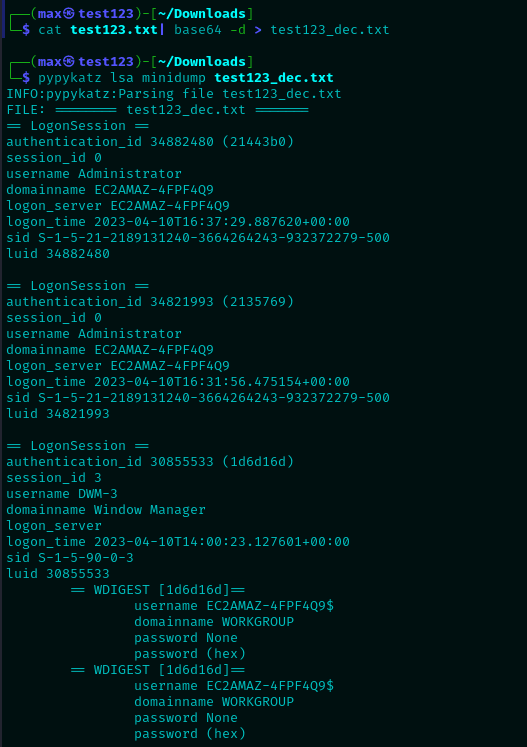Click the domainname Window Manager line
527x747 pixels.
(106, 510)
